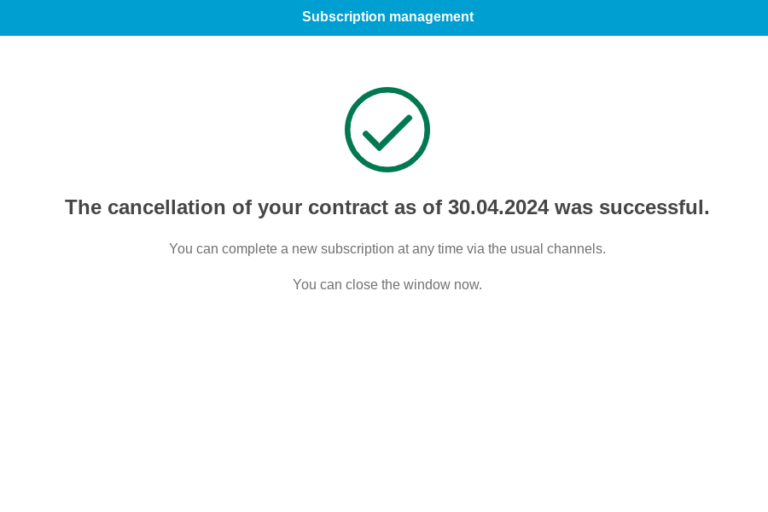Click the green success checkmark icon
The image size is (768, 512).
pos(387,130)
